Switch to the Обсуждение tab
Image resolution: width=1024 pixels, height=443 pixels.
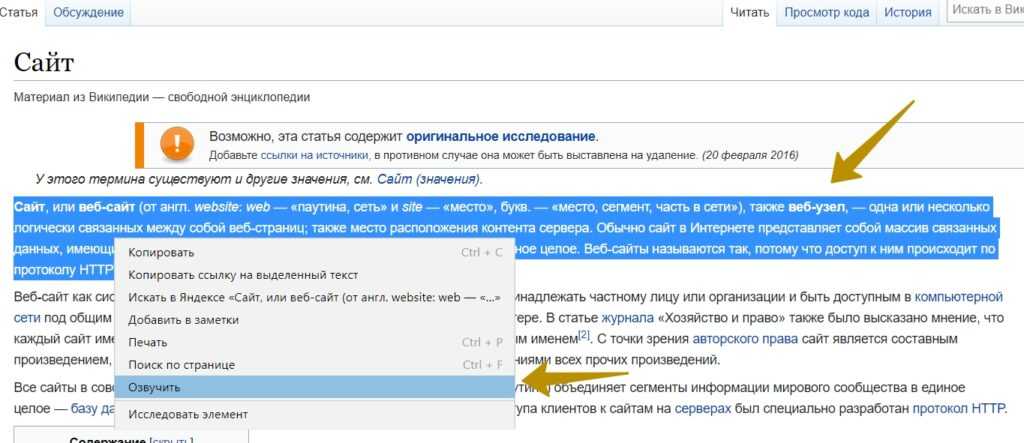point(89,13)
